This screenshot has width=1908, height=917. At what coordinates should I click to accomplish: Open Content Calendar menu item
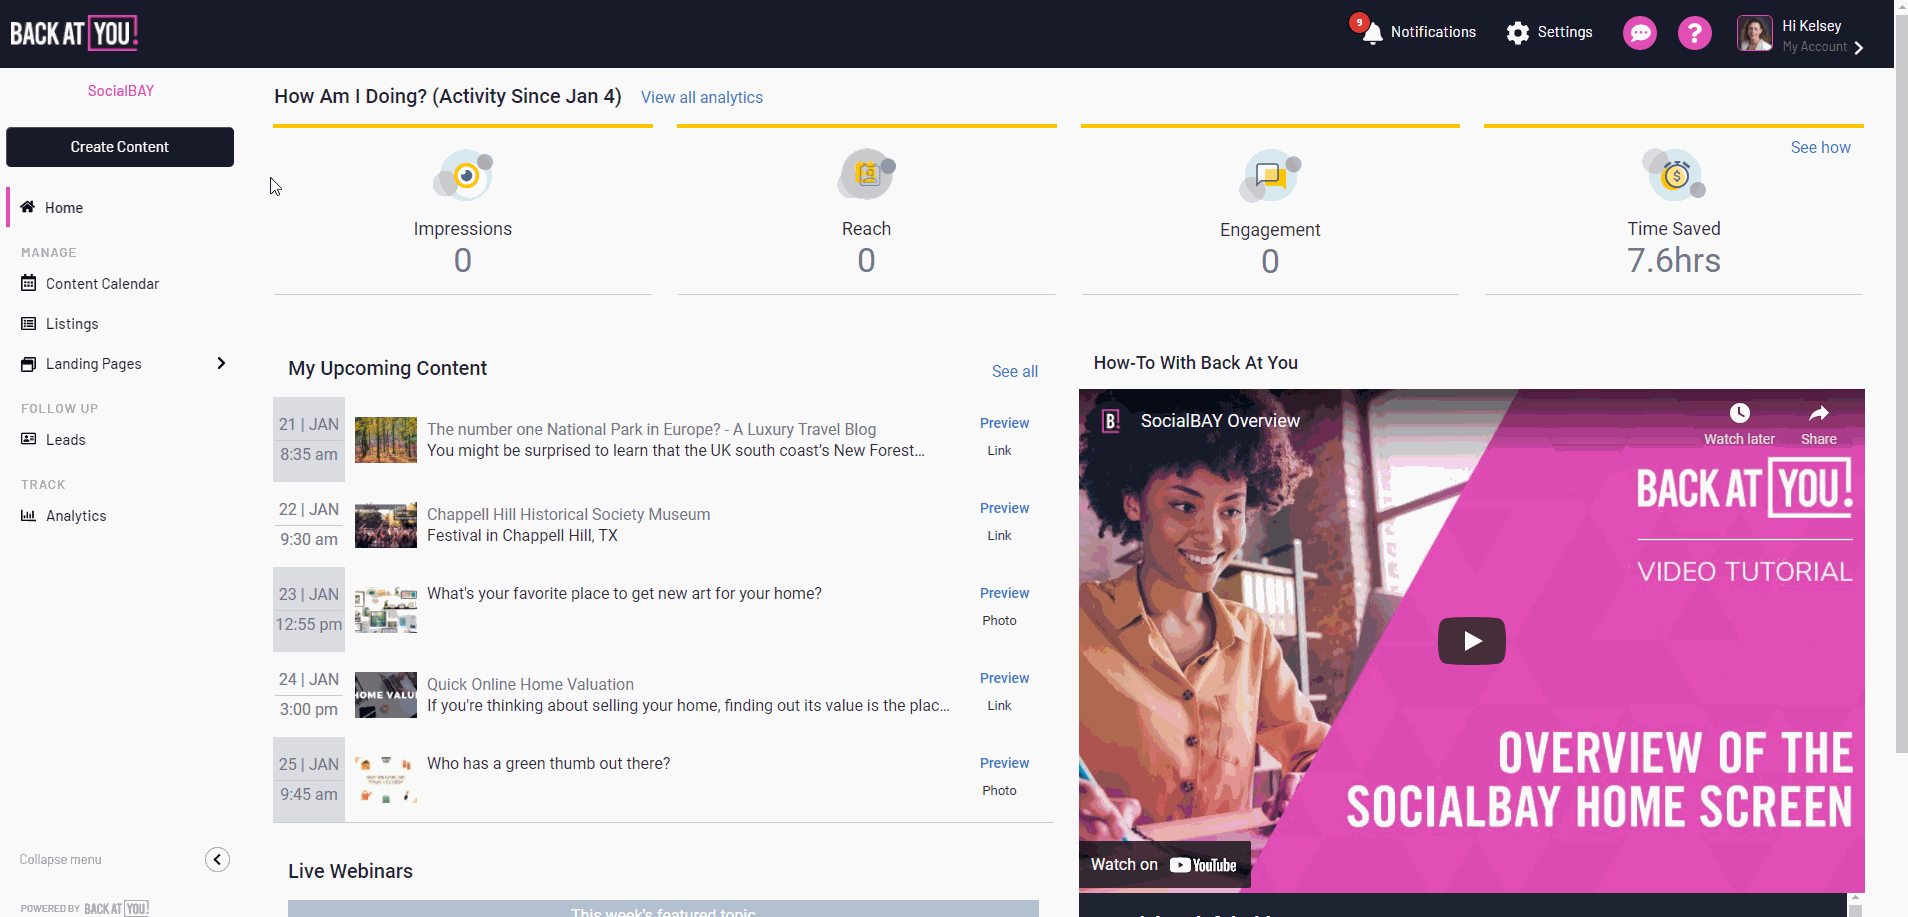tap(102, 284)
